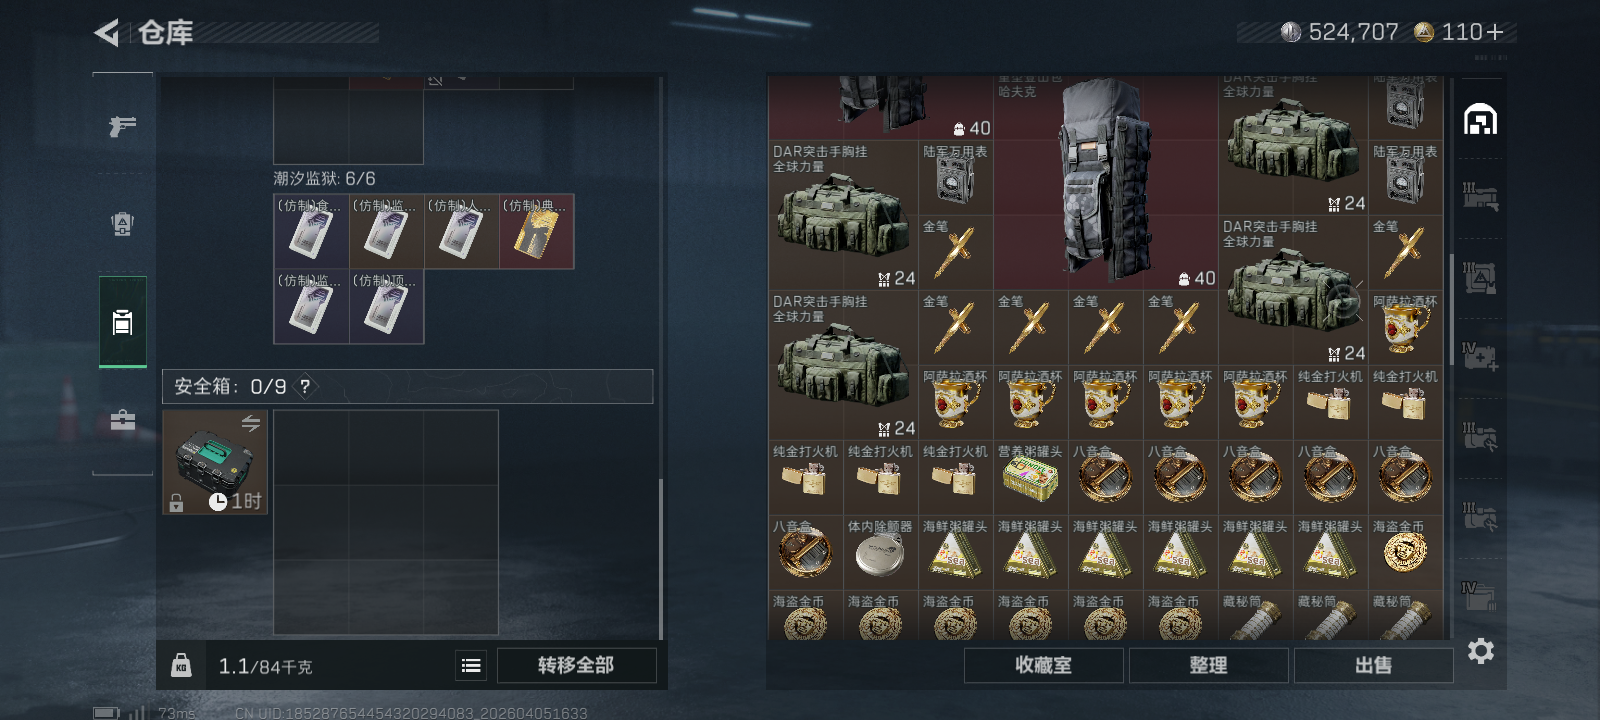The height and width of the screenshot is (720, 1600).
Task: Go back using the arrow beside 仓库
Action: pyautogui.click(x=106, y=33)
